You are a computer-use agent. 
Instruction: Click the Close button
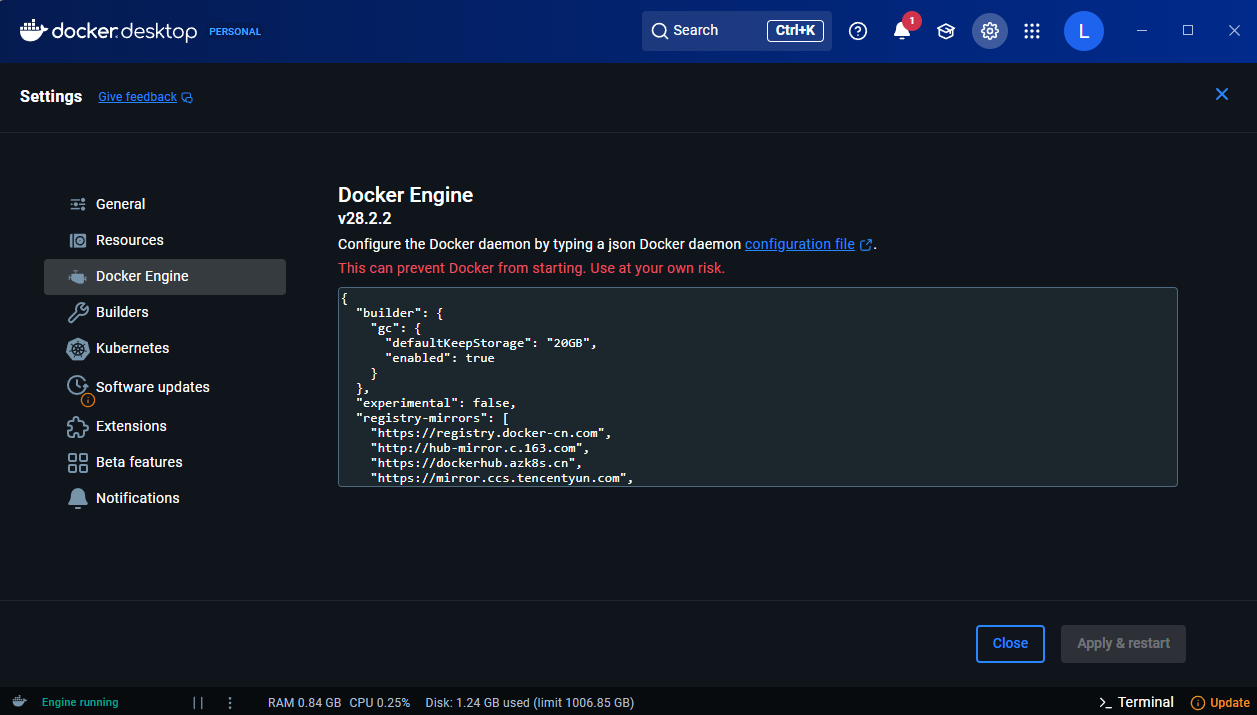click(x=1010, y=644)
